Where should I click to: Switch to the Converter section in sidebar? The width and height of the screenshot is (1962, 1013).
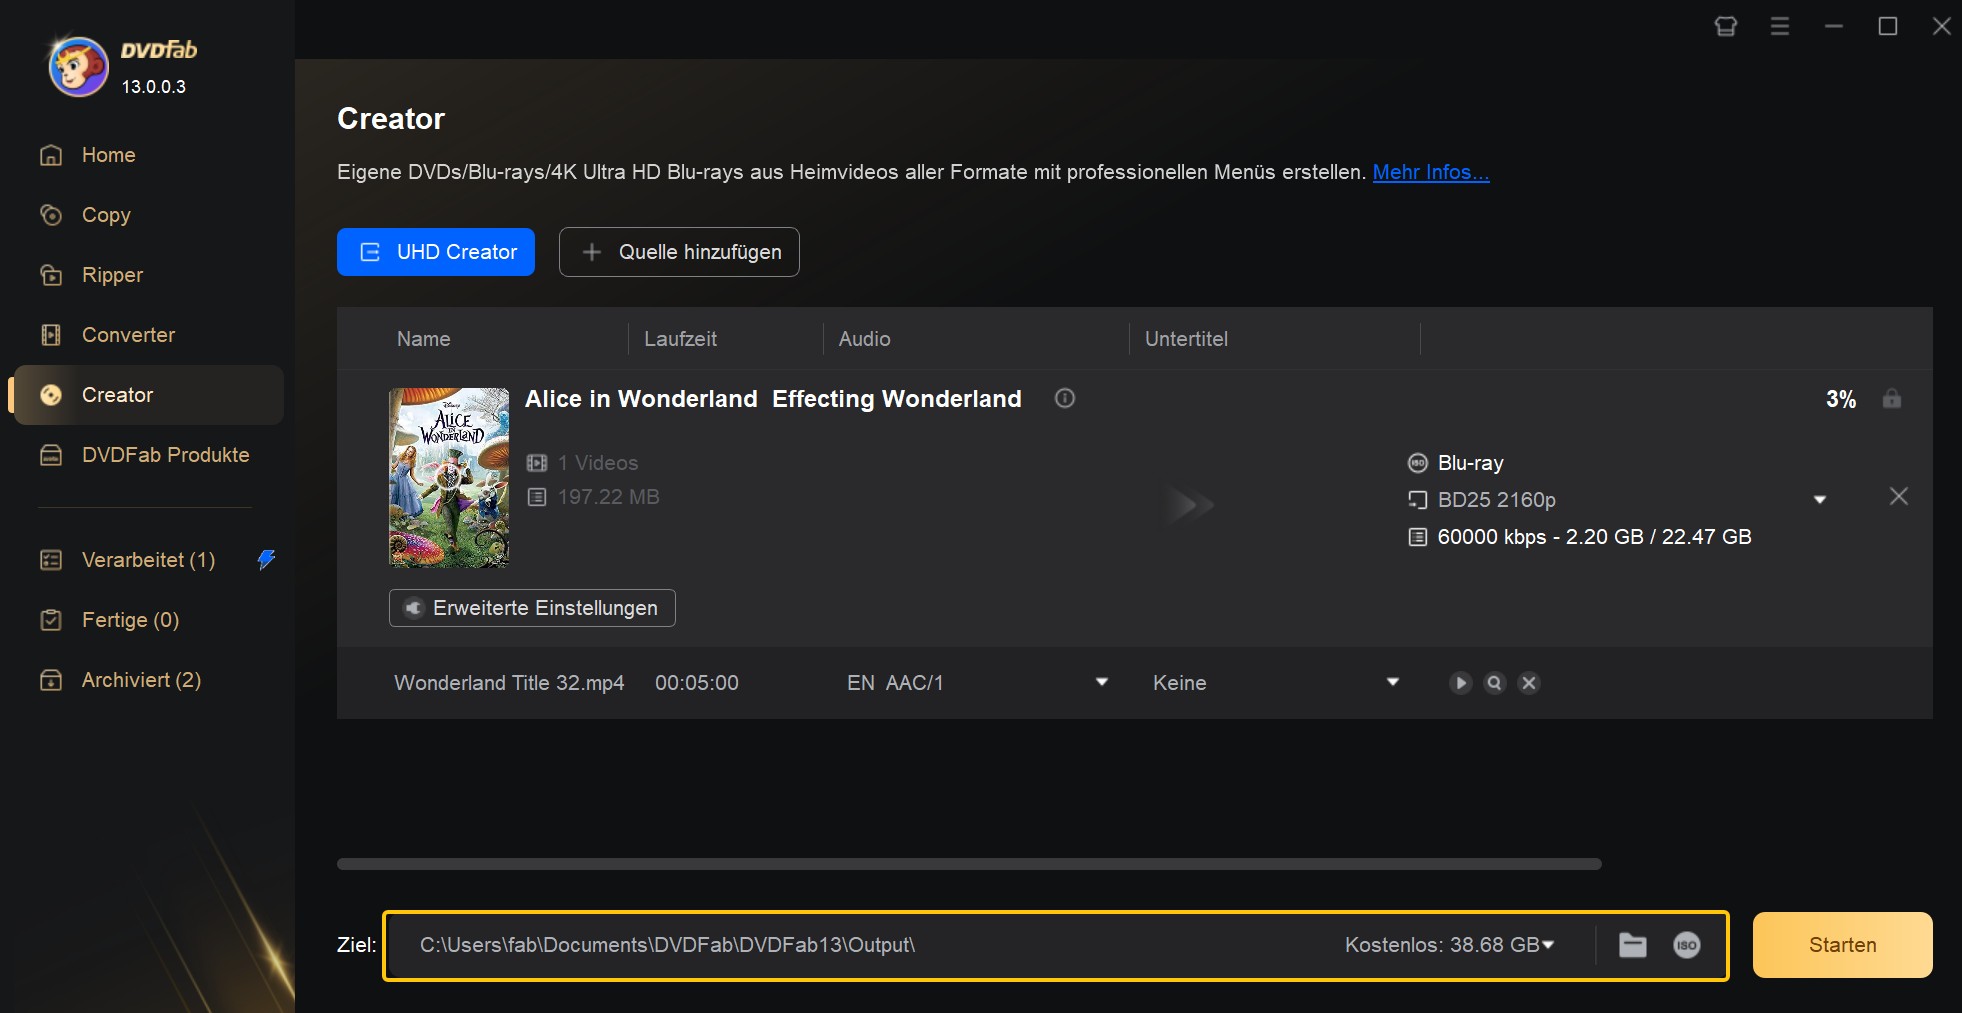click(x=128, y=335)
